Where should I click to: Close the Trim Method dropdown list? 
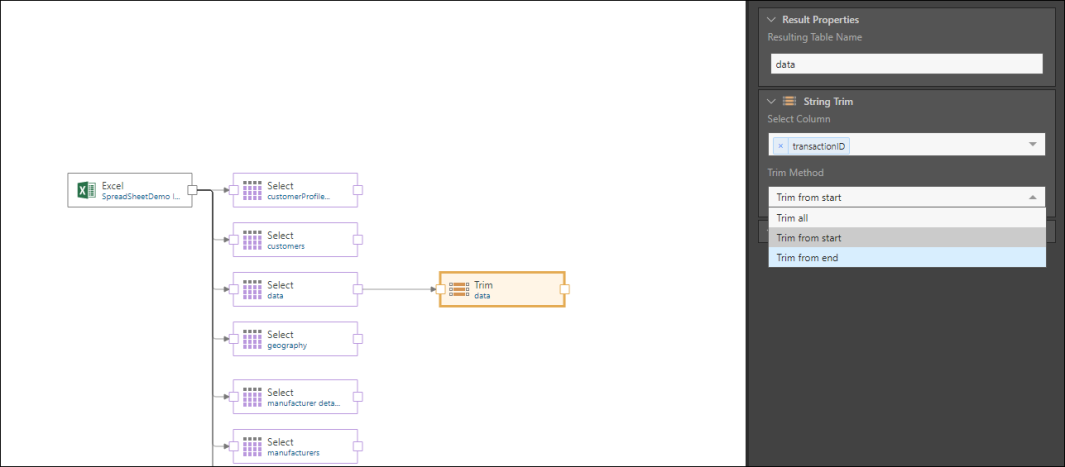(1032, 198)
